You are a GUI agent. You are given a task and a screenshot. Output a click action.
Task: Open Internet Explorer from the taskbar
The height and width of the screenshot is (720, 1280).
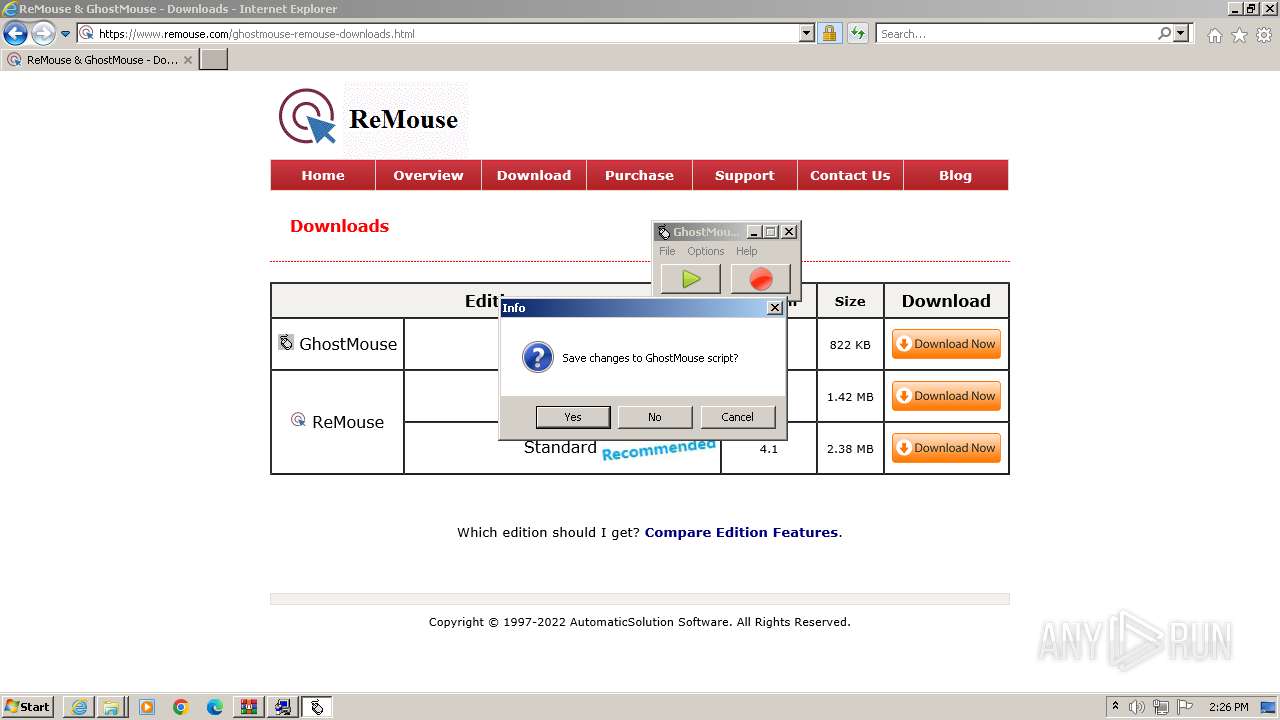[x=79, y=707]
